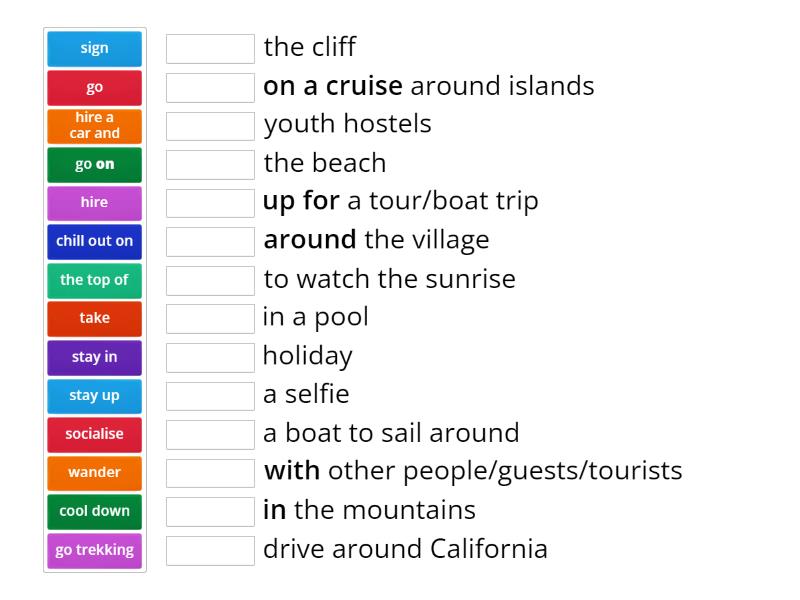Choose the orange 'wander' tile

pyautogui.click(x=94, y=472)
